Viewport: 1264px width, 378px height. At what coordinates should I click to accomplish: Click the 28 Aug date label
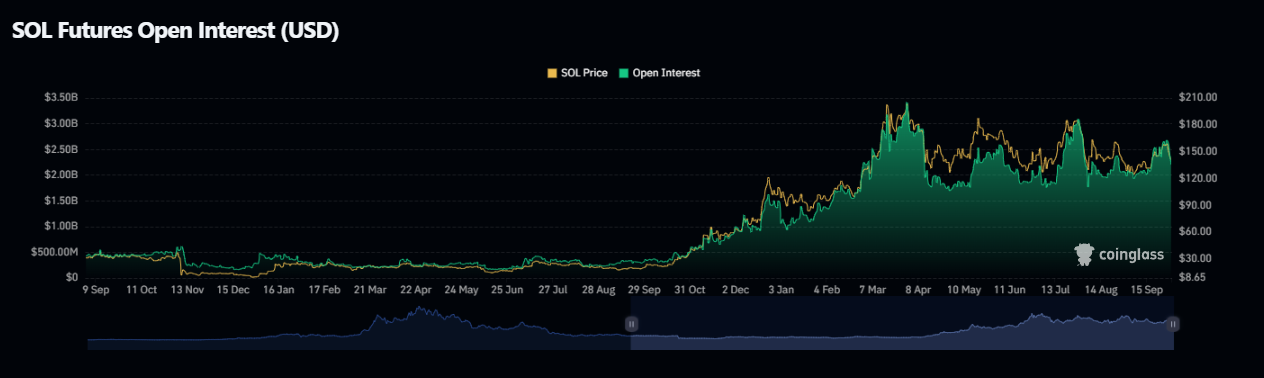coord(598,290)
